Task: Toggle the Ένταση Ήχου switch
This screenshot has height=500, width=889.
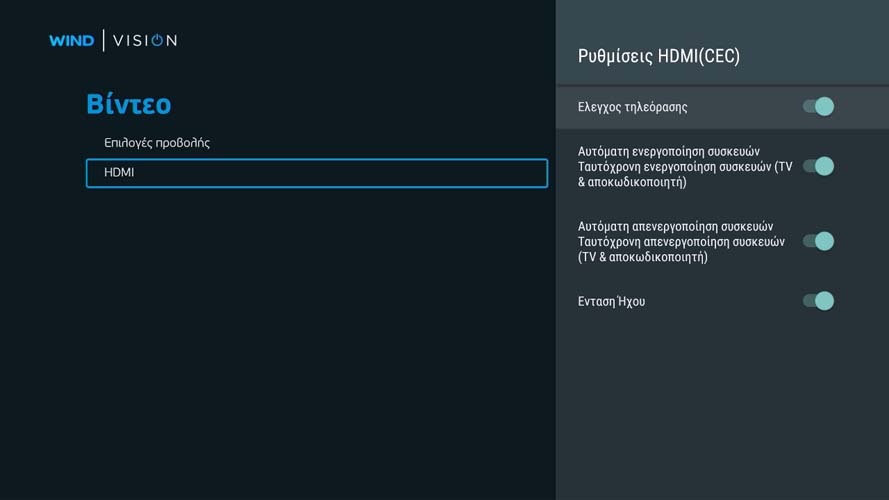Action: click(x=818, y=301)
